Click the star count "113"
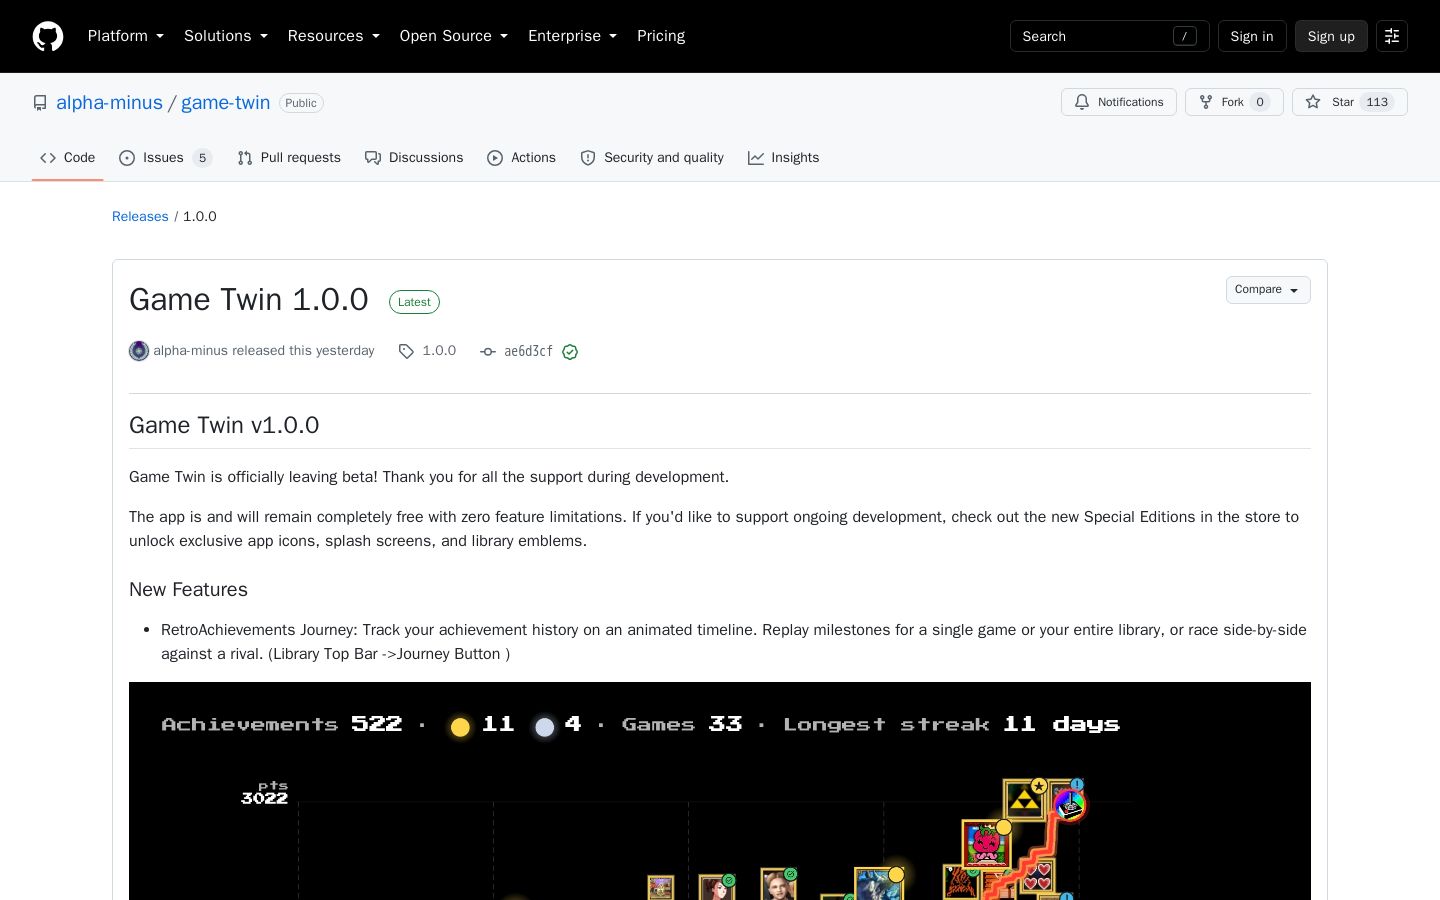Viewport: 1440px width, 900px height. point(1377,102)
